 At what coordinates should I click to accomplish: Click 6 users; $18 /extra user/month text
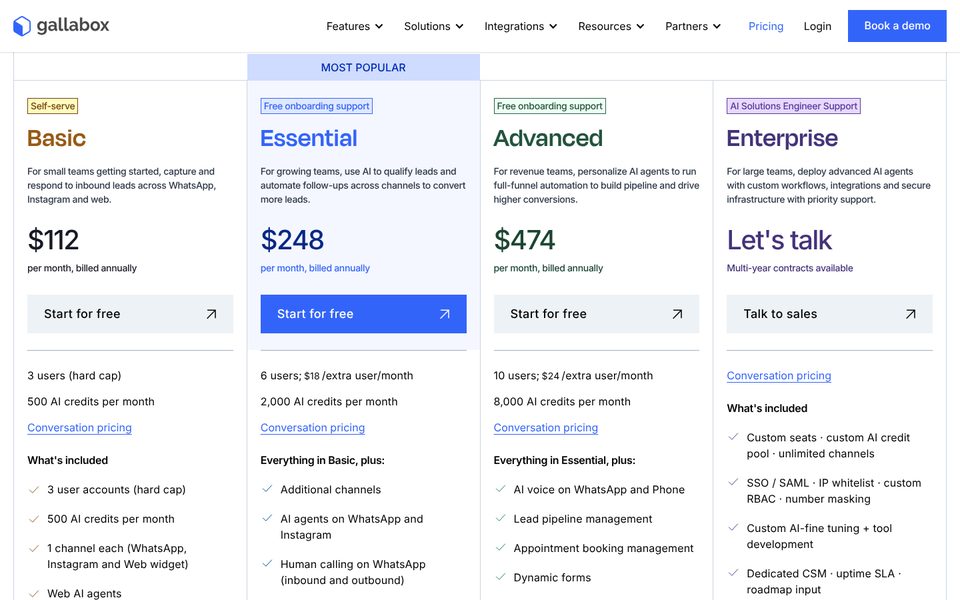pos(337,375)
